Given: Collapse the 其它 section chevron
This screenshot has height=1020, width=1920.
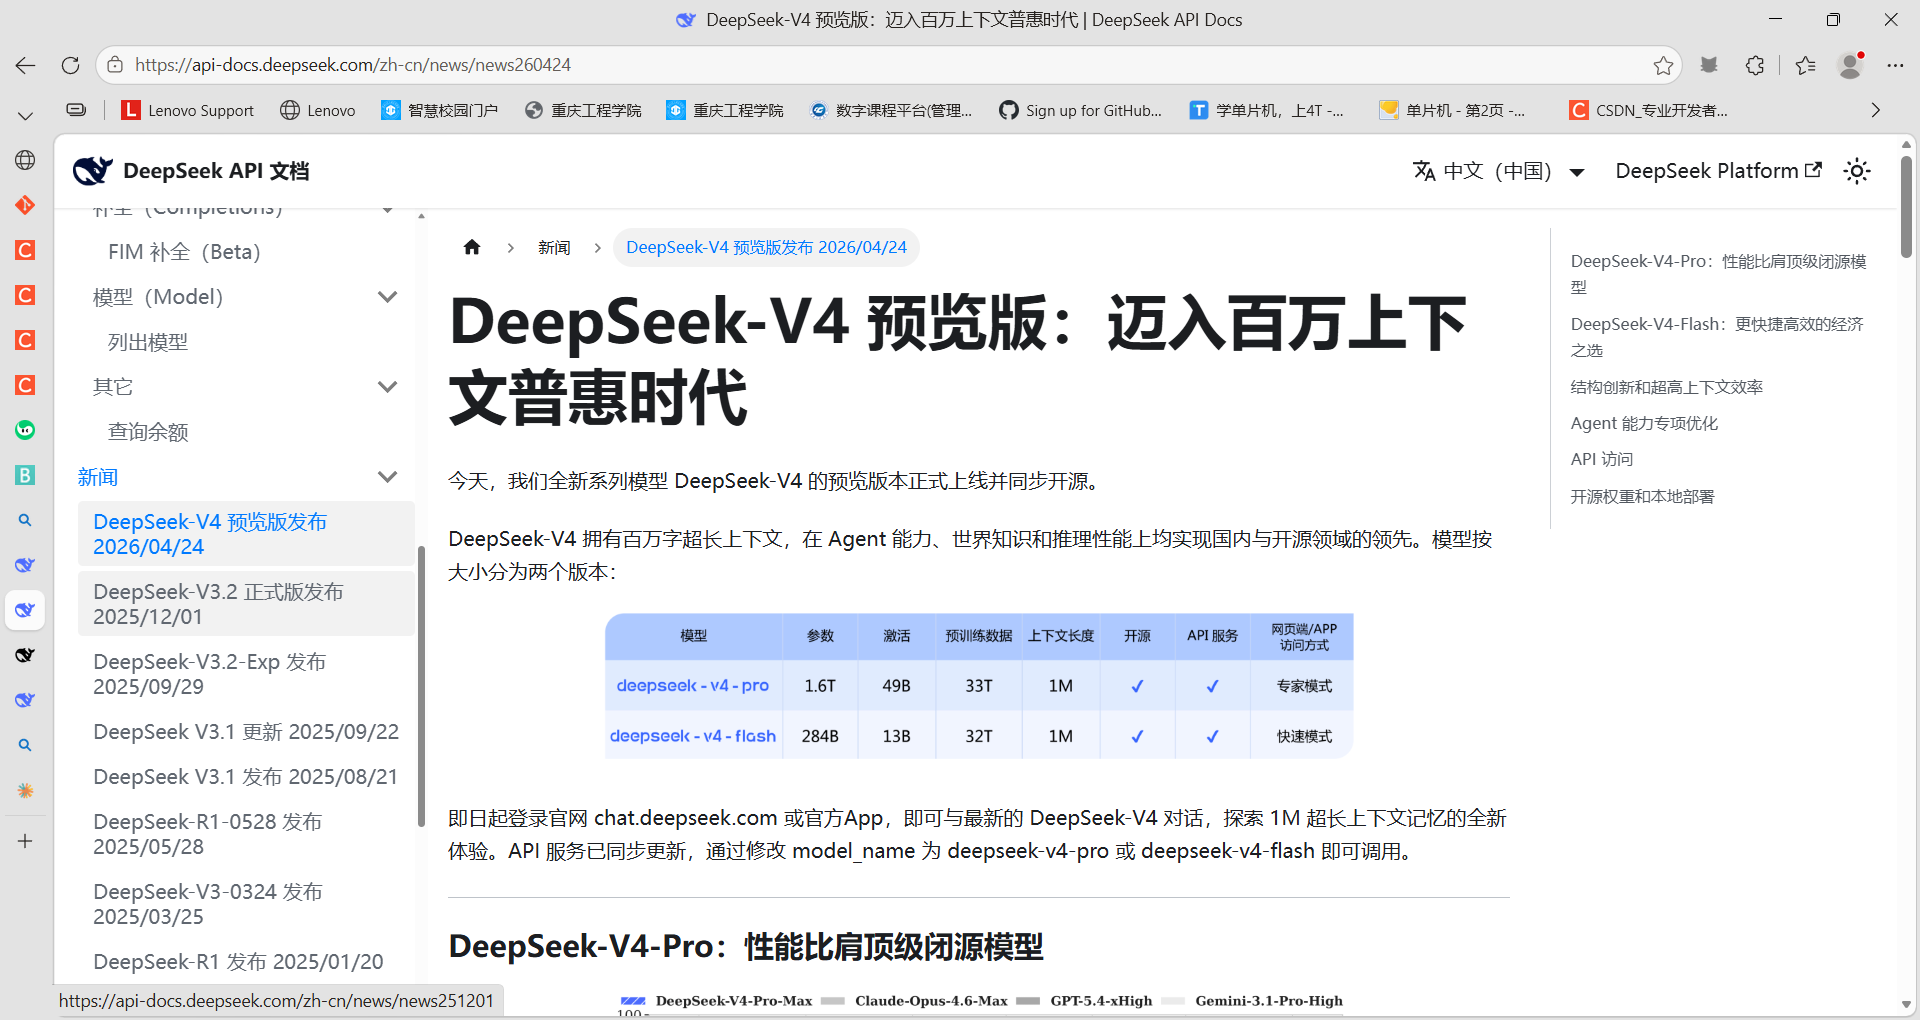Looking at the screenshot, I should pyautogui.click(x=388, y=387).
